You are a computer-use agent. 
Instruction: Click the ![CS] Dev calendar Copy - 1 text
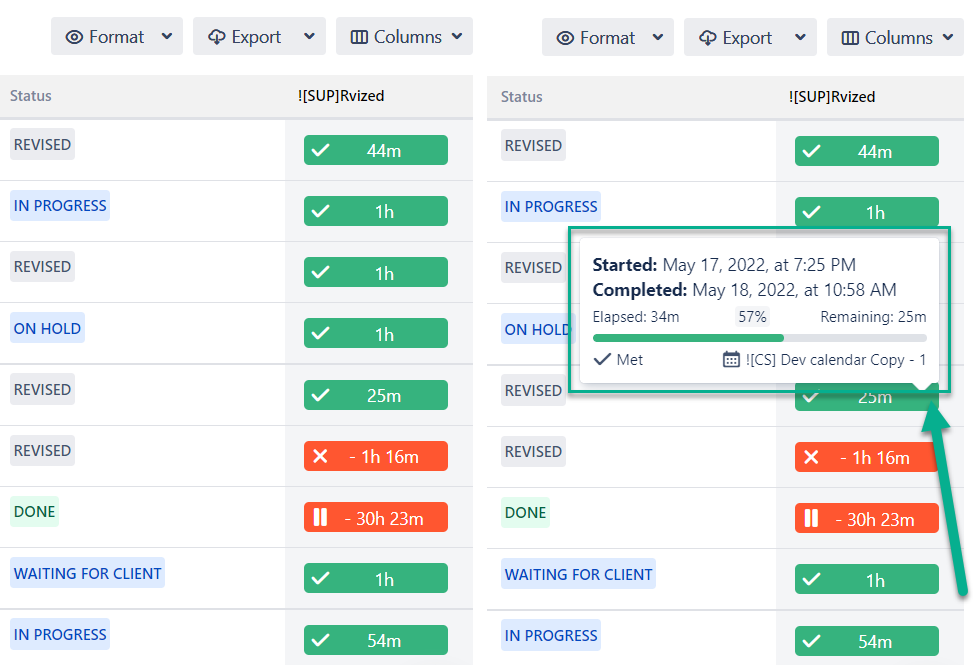(836, 360)
